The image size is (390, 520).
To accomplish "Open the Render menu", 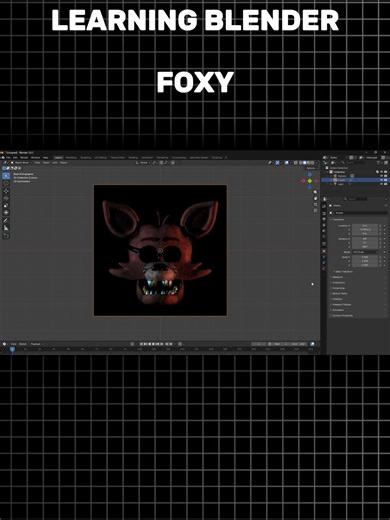I will 24,157.
